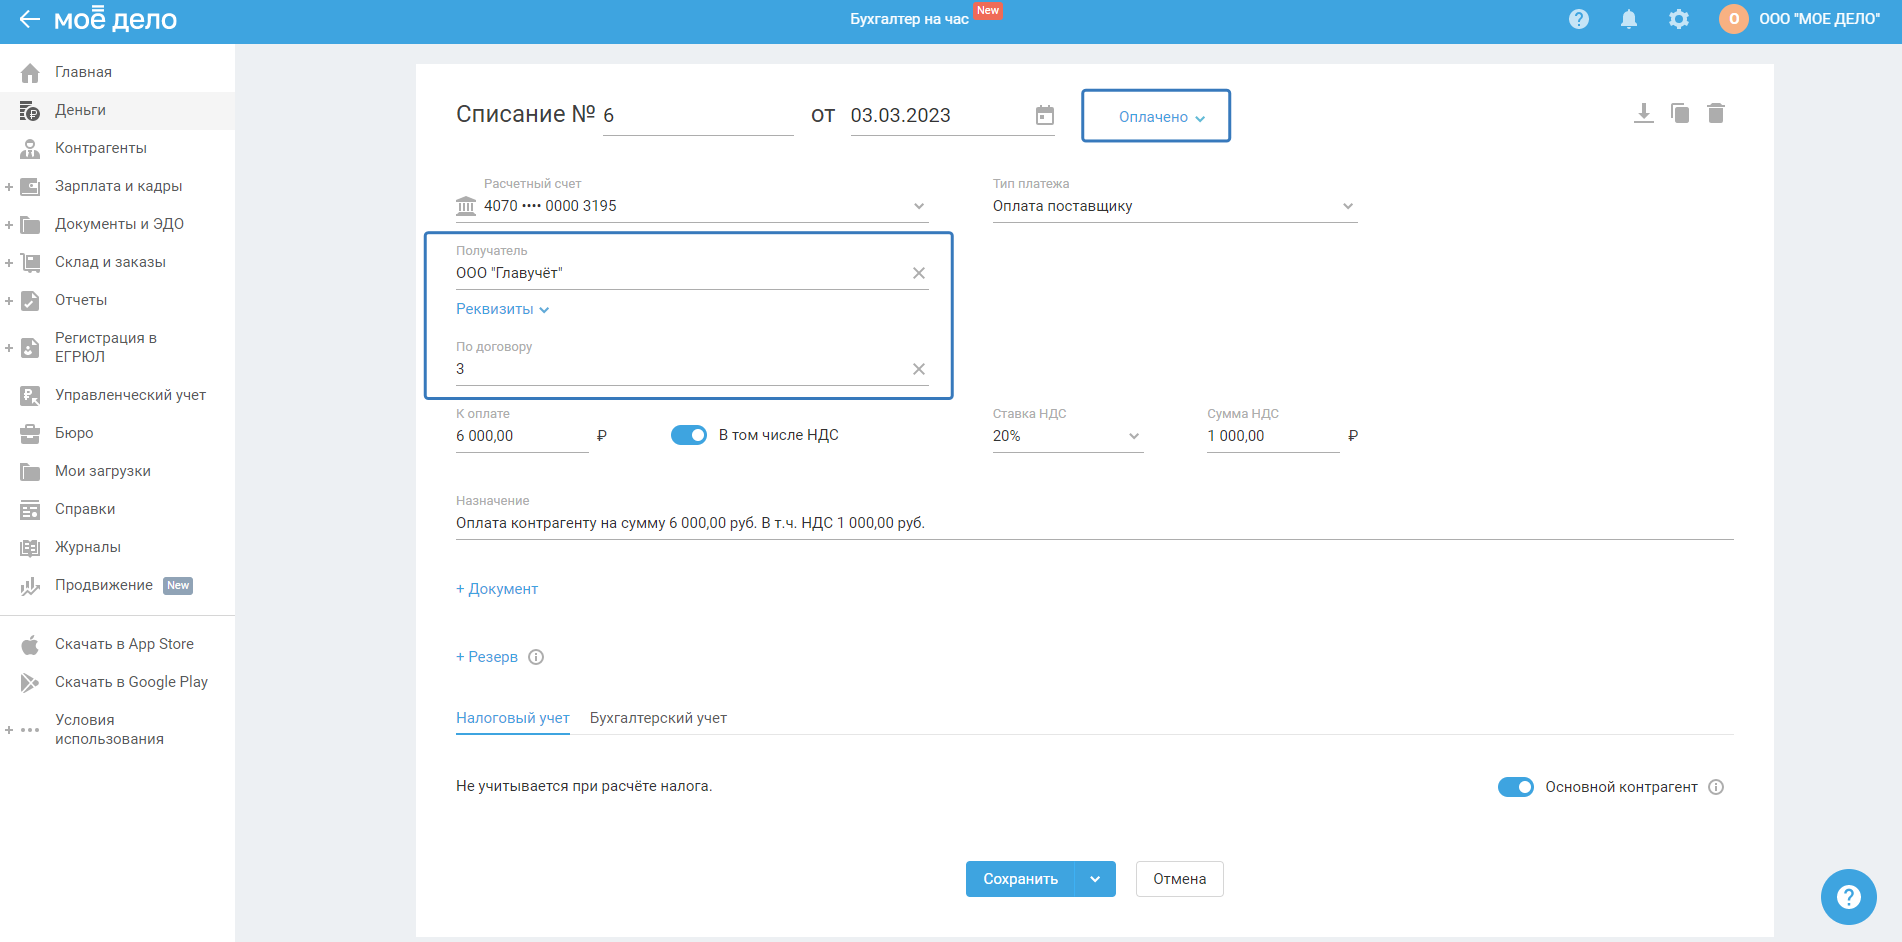This screenshot has height=942, width=1902.
Task: Expand Зарплата и кадры with plus
Action: click(x=9, y=187)
